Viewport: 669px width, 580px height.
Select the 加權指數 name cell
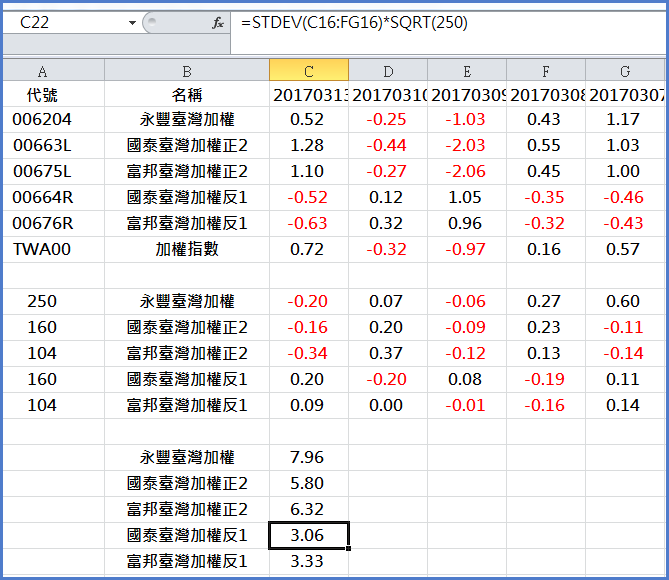click(x=187, y=250)
